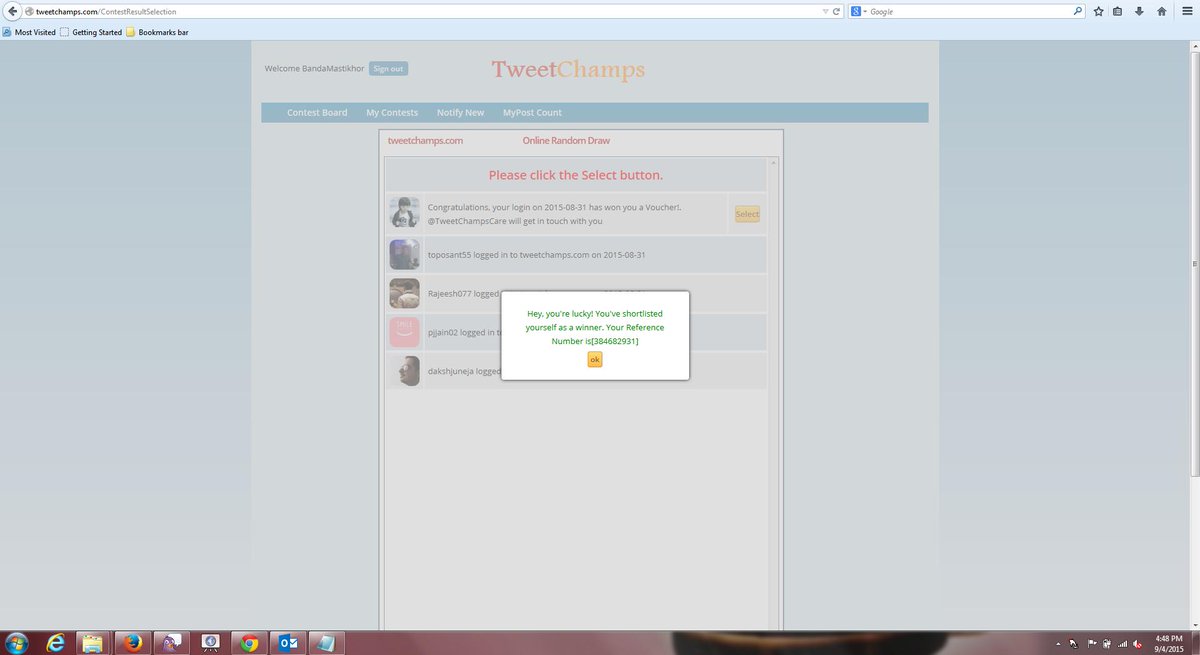This screenshot has height=655, width=1200.
Task: Click toposant55's avatar thumbnail
Action: [x=404, y=254]
